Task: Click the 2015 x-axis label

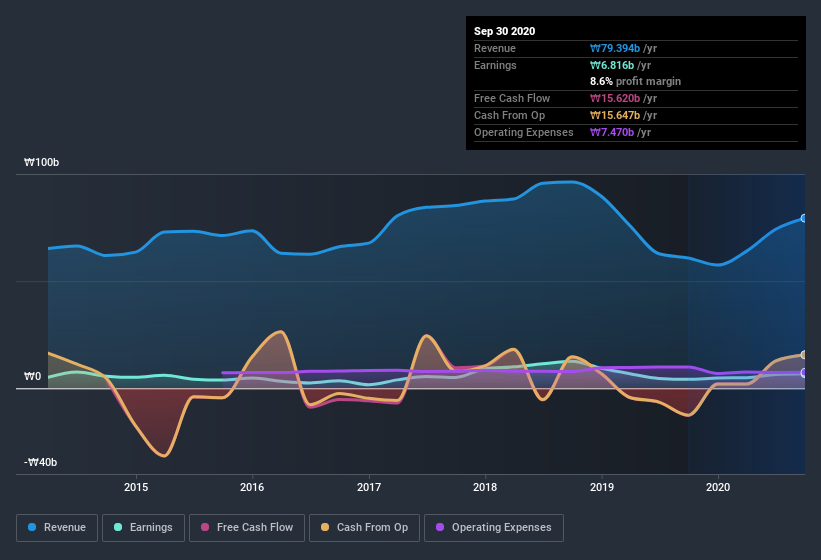Action: pos(136,487)
